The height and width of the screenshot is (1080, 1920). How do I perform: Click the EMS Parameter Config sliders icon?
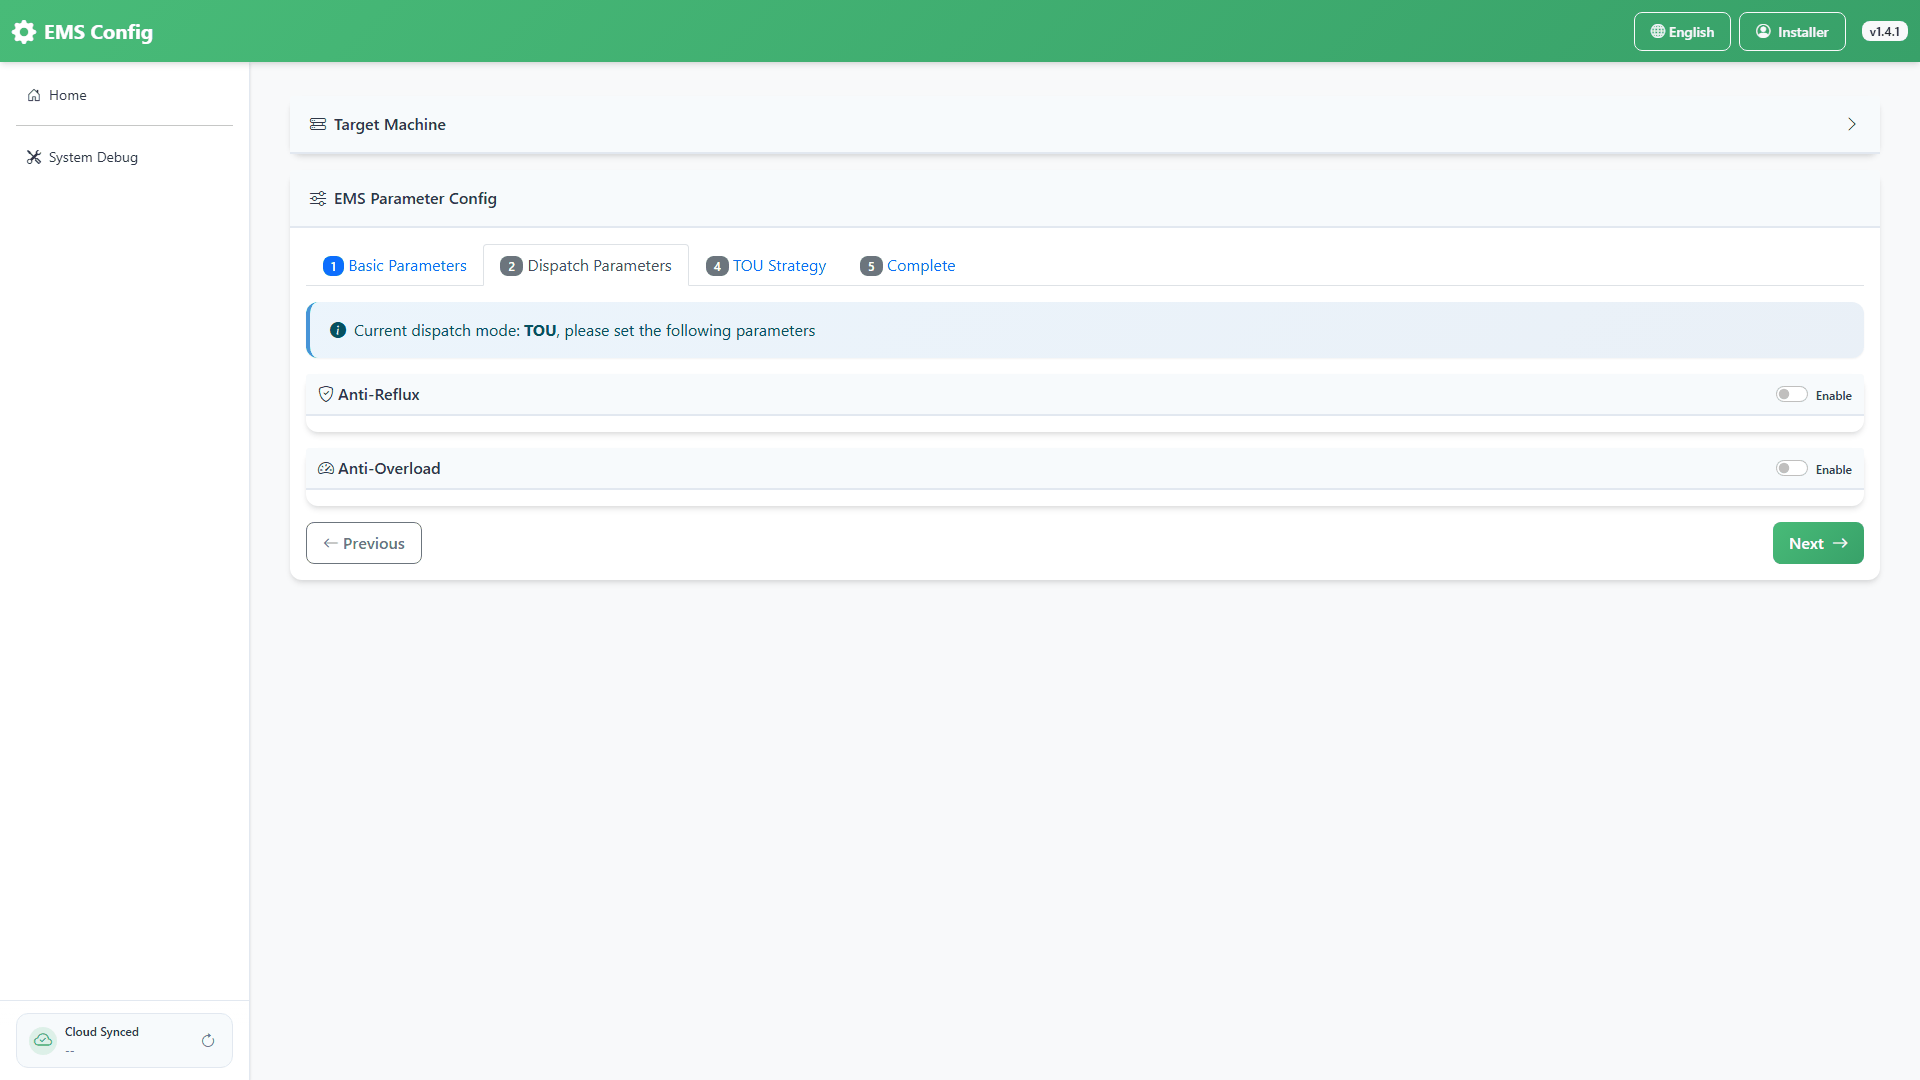318,198
